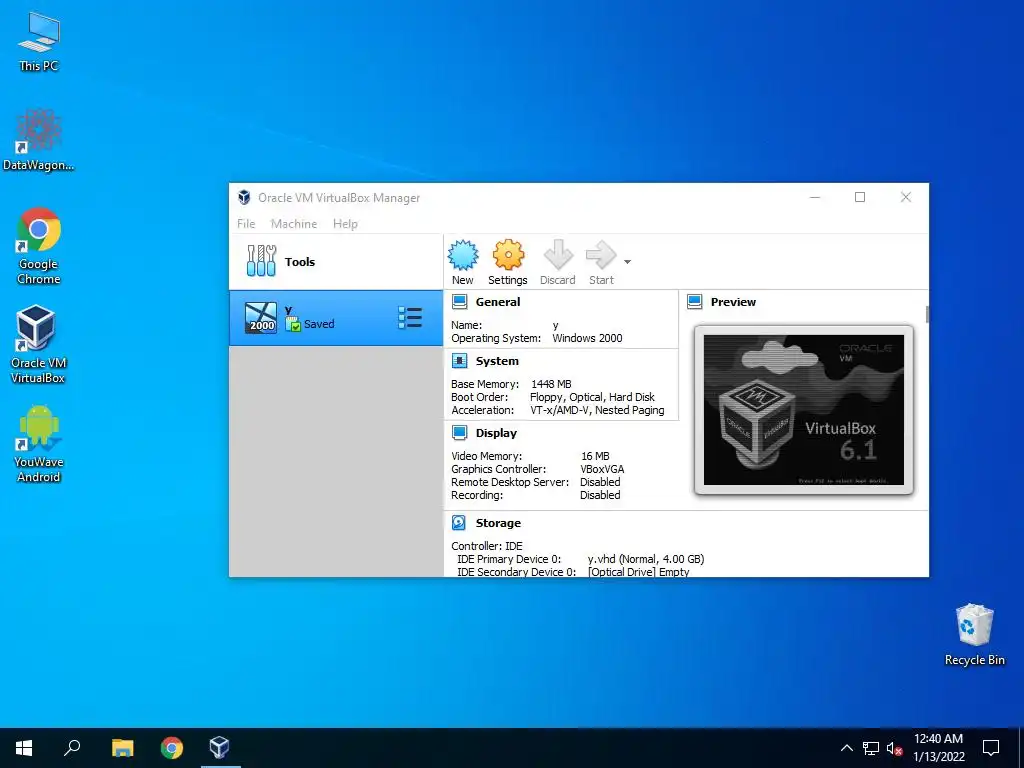This screenshot has height=768, width=1024.
Task: Maximize the VirtualBox Manager window
Action: point(859,197)
